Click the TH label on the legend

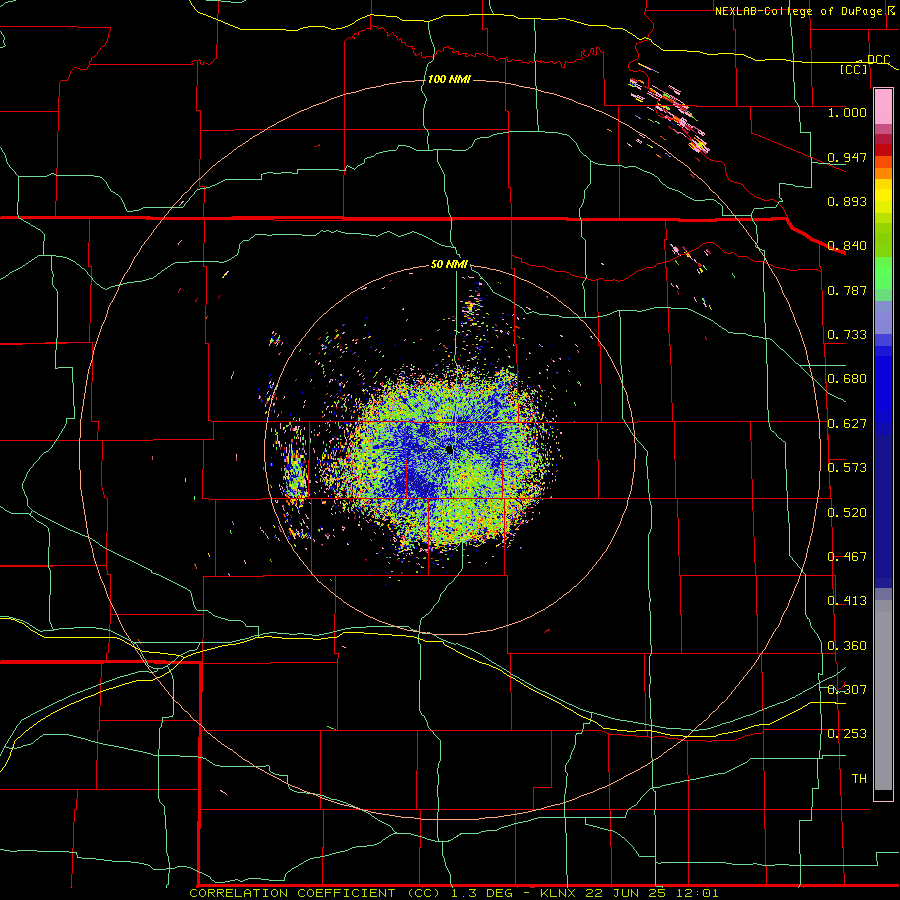[859, 779]
